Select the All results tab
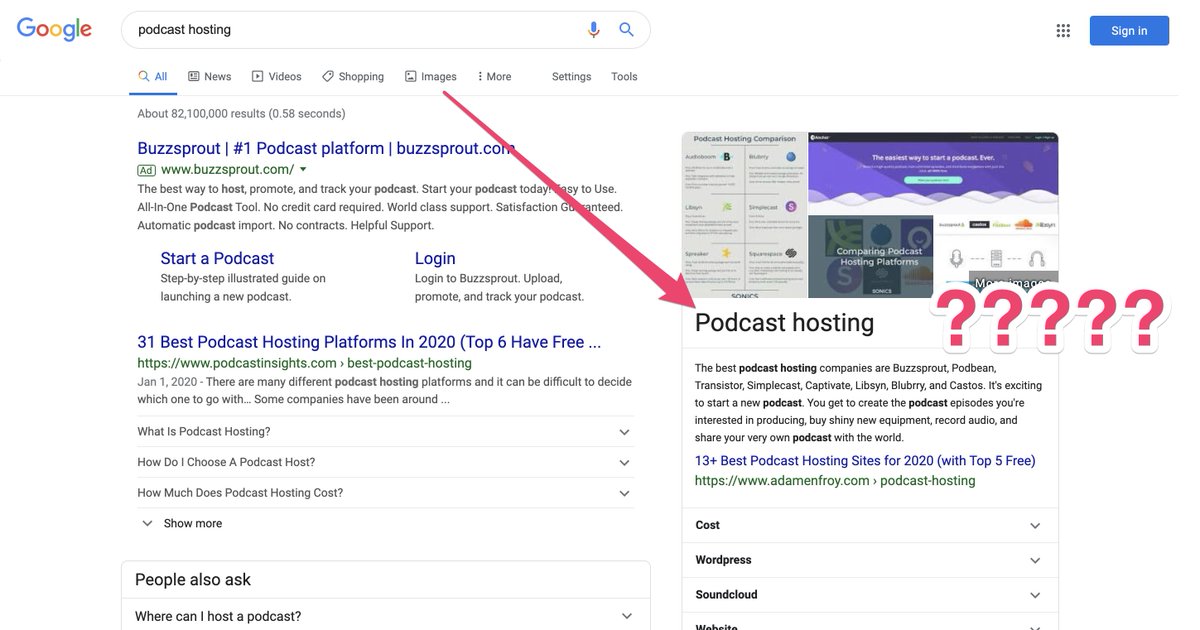 point(153,76)
